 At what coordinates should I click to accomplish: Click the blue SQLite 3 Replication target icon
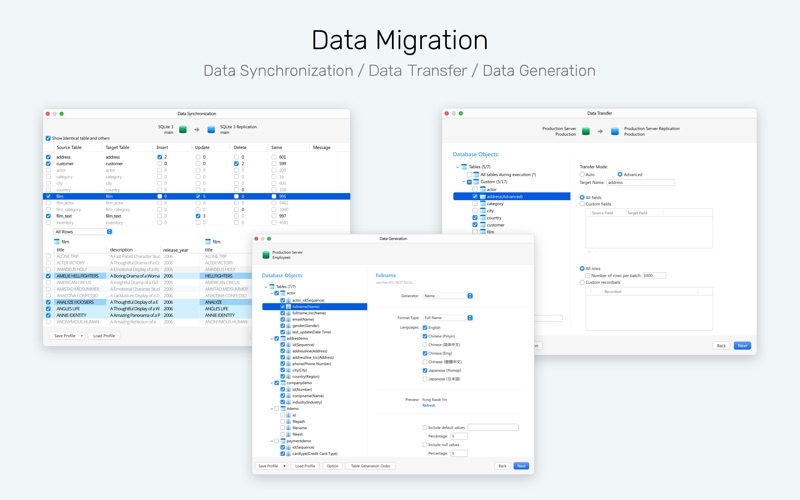(x=211, y=130)
